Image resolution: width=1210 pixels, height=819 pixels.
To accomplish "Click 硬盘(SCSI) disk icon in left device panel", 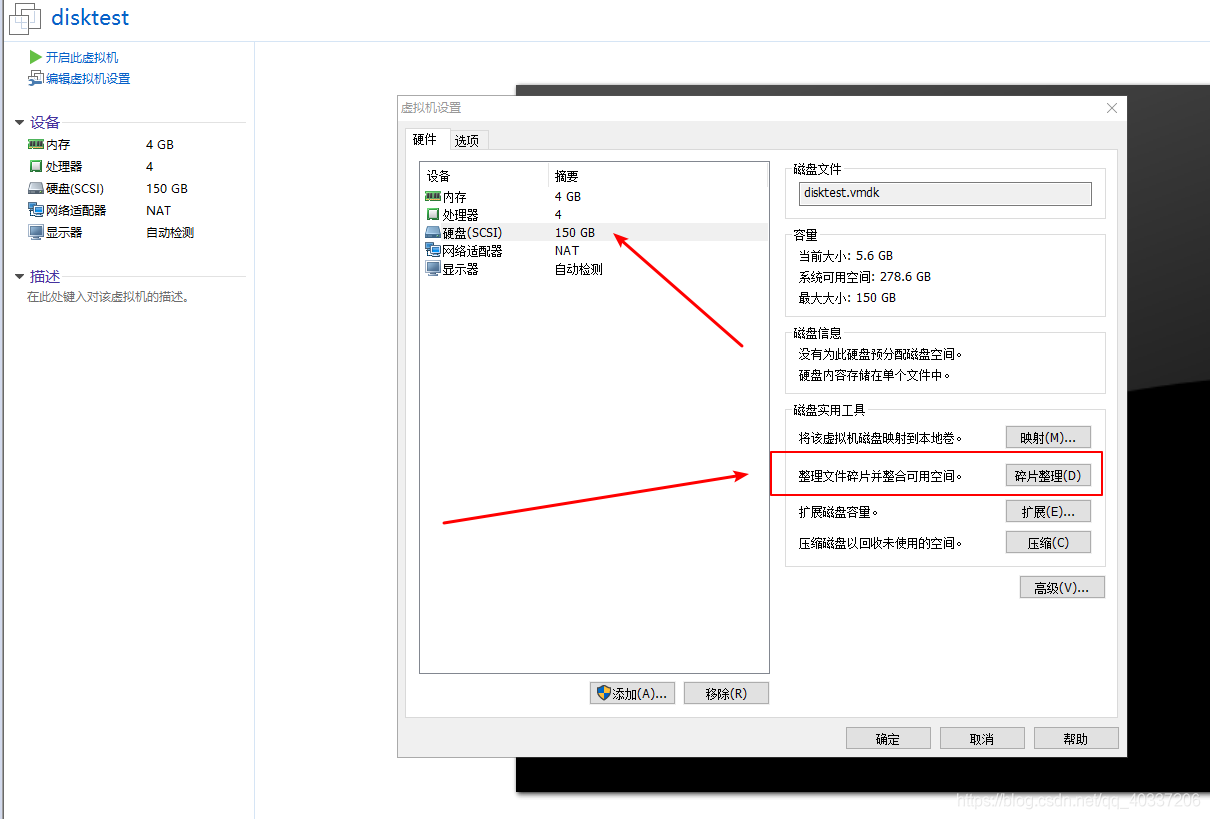I will (36, 189).
